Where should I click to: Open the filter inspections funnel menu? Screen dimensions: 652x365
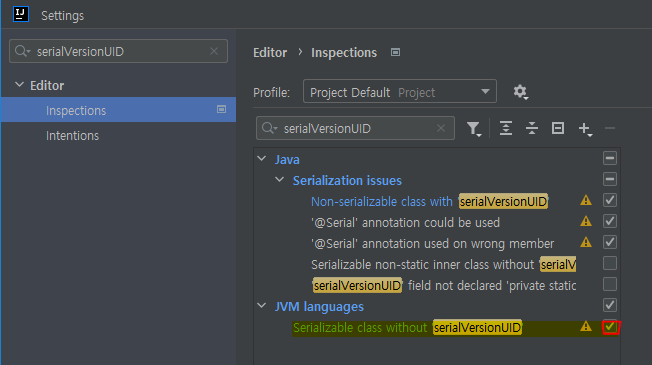(x=474, y=128)
